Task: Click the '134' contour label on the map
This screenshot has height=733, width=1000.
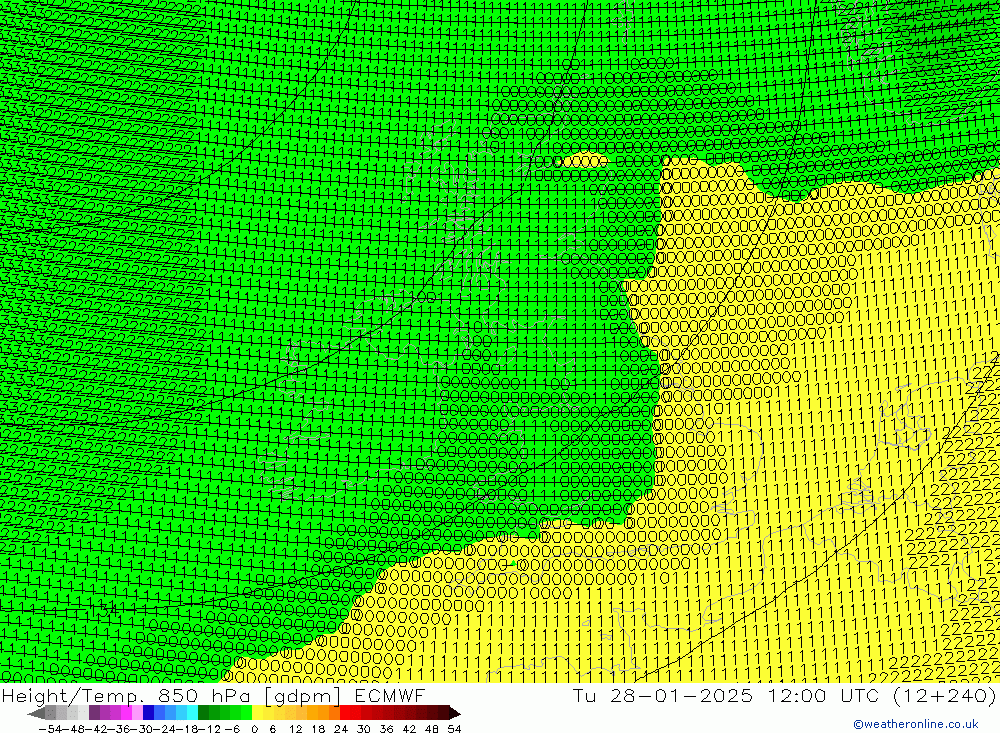Action: tap(103, 609)
